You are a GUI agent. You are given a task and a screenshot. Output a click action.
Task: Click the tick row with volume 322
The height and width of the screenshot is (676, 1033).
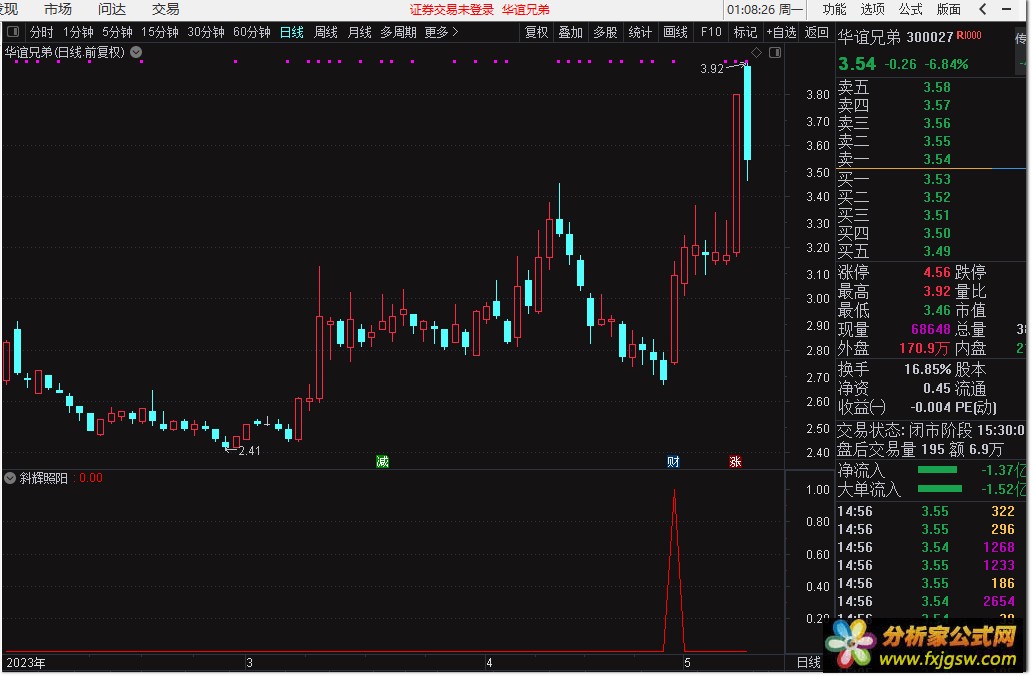pyautogui.click(x=926, y=511)
